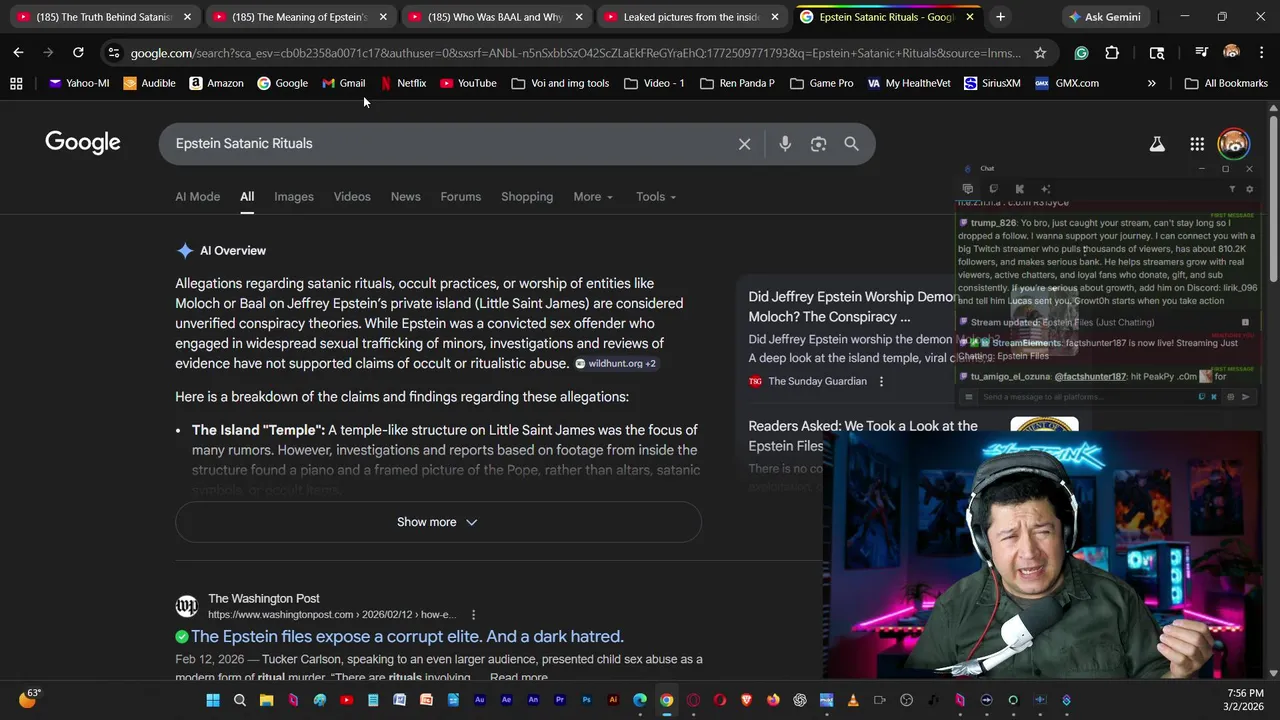
Task: Switch to the Videos results tab
Action: 352,197
